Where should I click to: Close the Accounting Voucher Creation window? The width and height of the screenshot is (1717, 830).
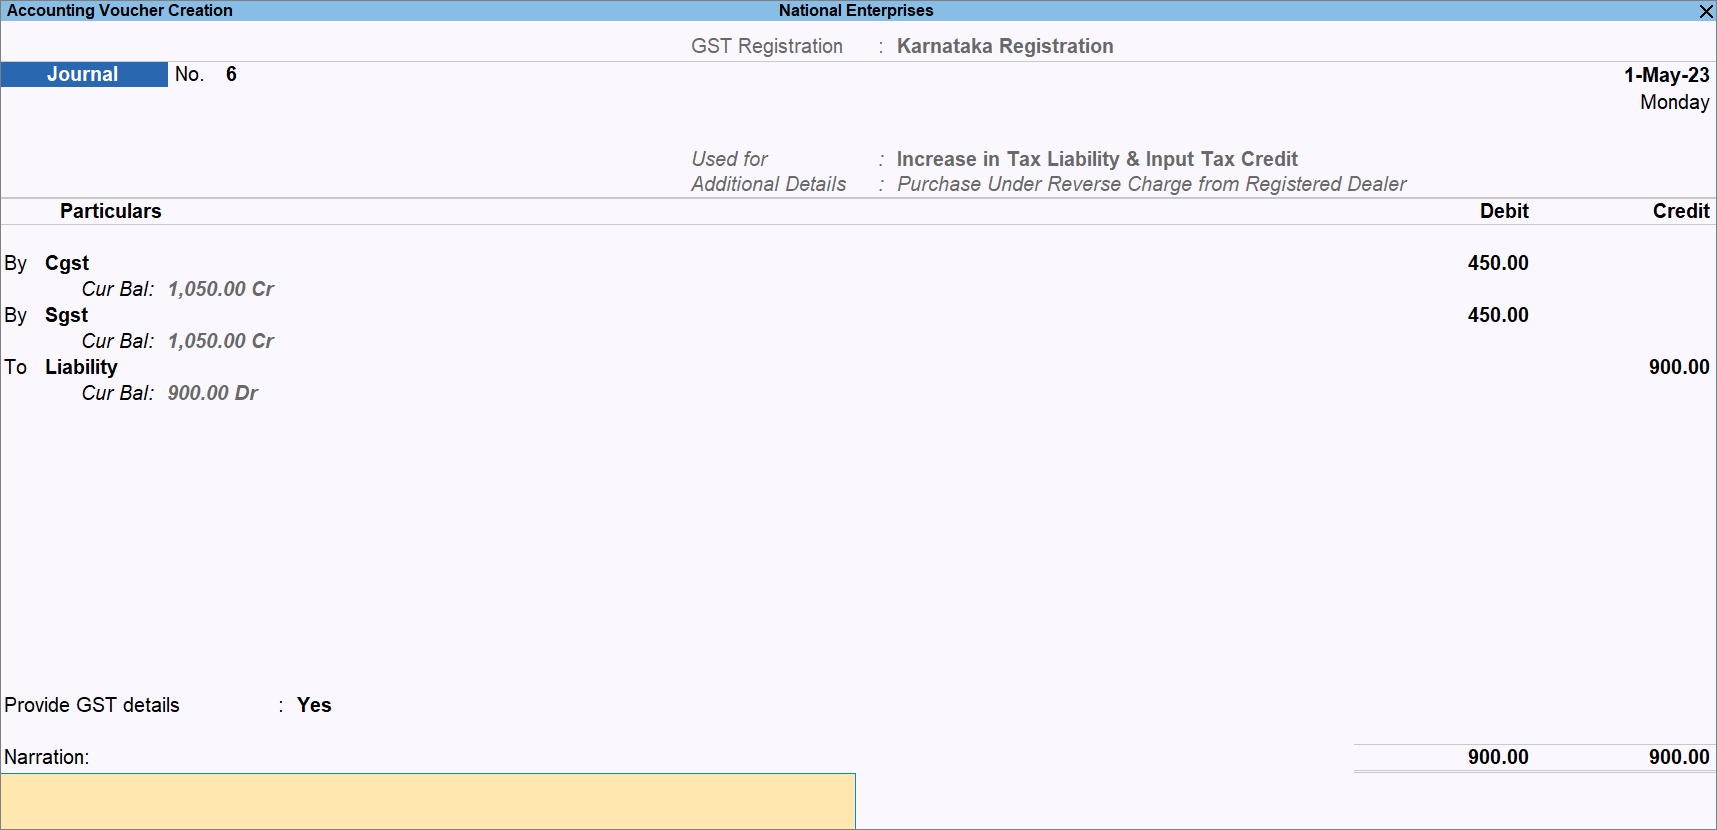pyautogui.click(x=1705, y=11)
